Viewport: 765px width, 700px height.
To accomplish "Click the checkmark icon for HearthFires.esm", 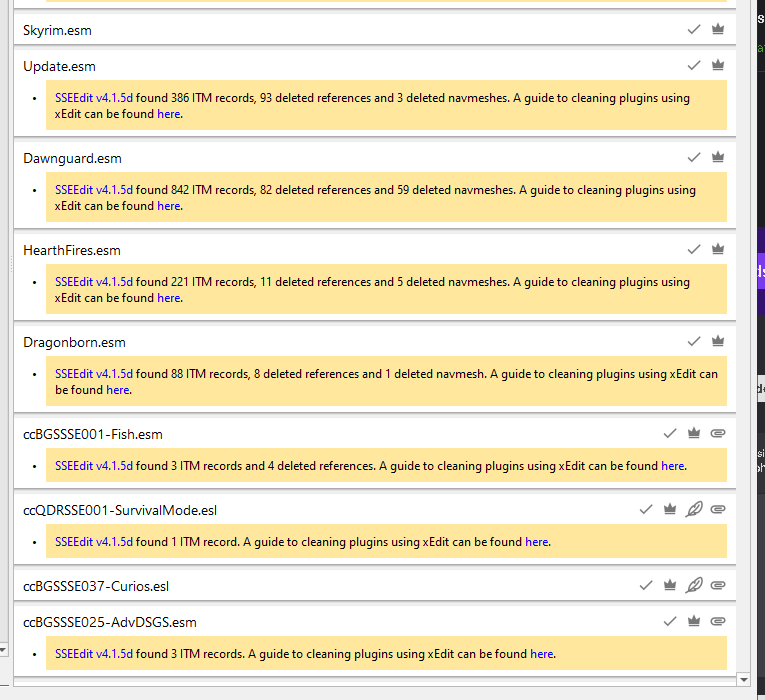I will coord(694,249).
